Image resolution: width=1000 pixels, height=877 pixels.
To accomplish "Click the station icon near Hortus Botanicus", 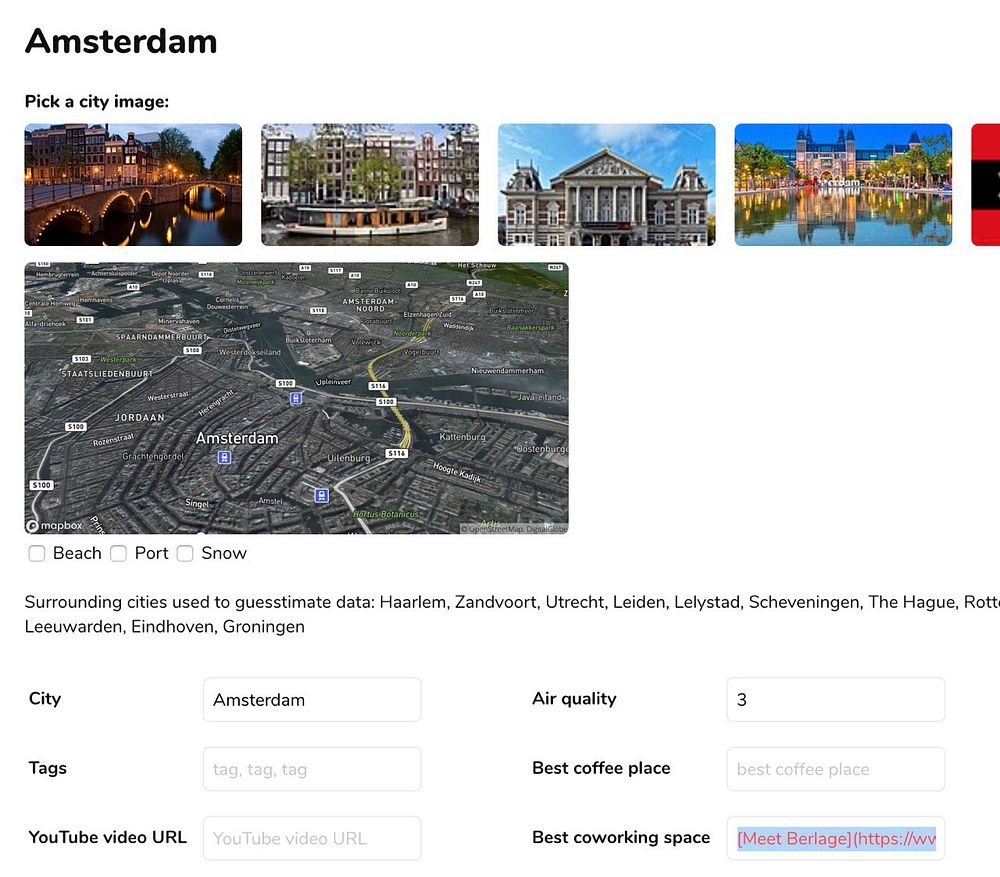I will coord(322,496).
